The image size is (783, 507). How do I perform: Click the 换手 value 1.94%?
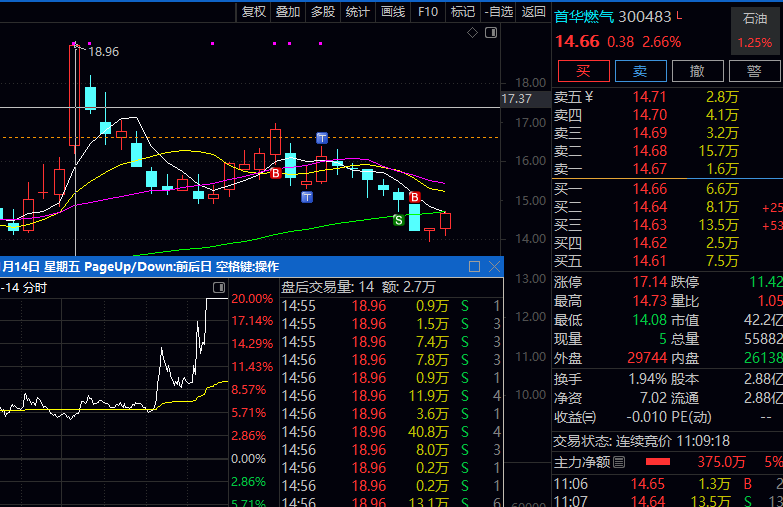(647, 379)
